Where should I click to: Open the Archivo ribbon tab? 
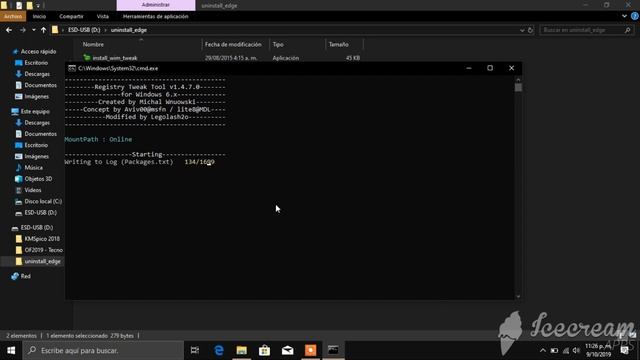[x=13, y=16]
